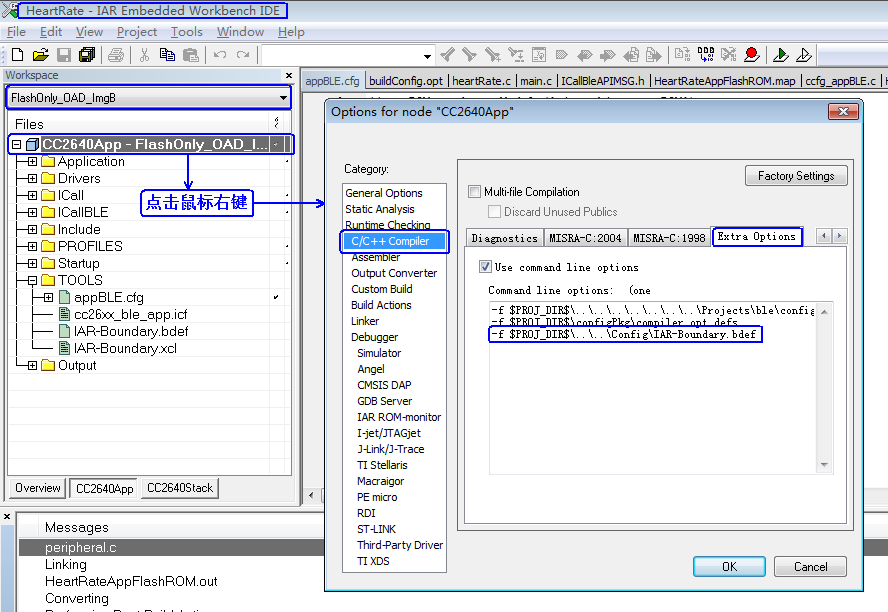Click the IAR app icon in title bar
Screen dimensions: 888x612
[9, 10]
